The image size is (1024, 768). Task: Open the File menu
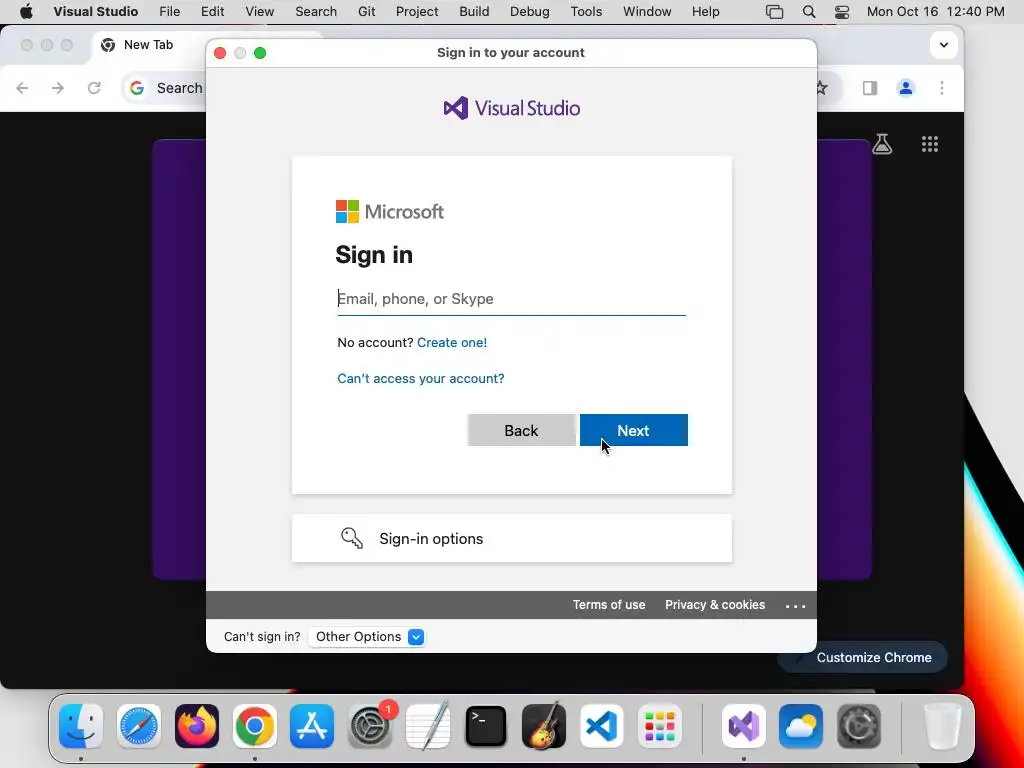click(x=169, y=12)
